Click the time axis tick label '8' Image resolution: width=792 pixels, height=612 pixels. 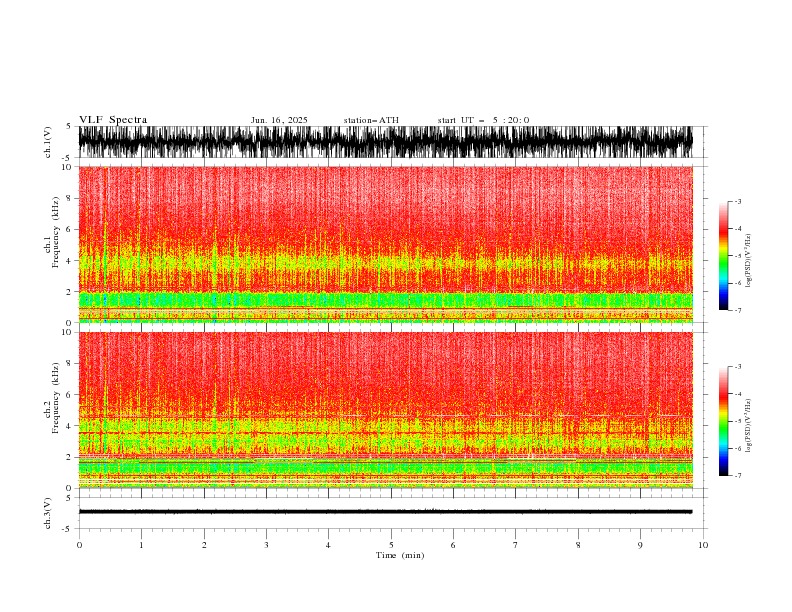[578, 545]
